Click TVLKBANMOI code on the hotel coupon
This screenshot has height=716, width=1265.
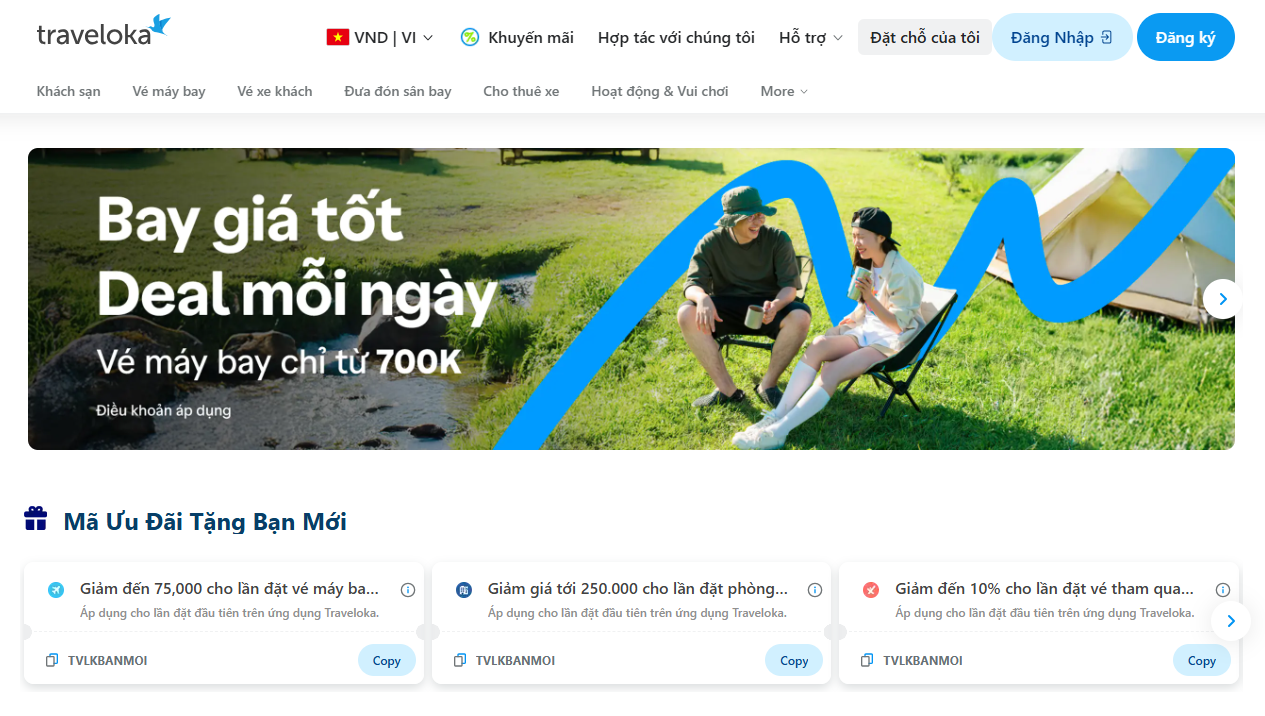point(515,661)
